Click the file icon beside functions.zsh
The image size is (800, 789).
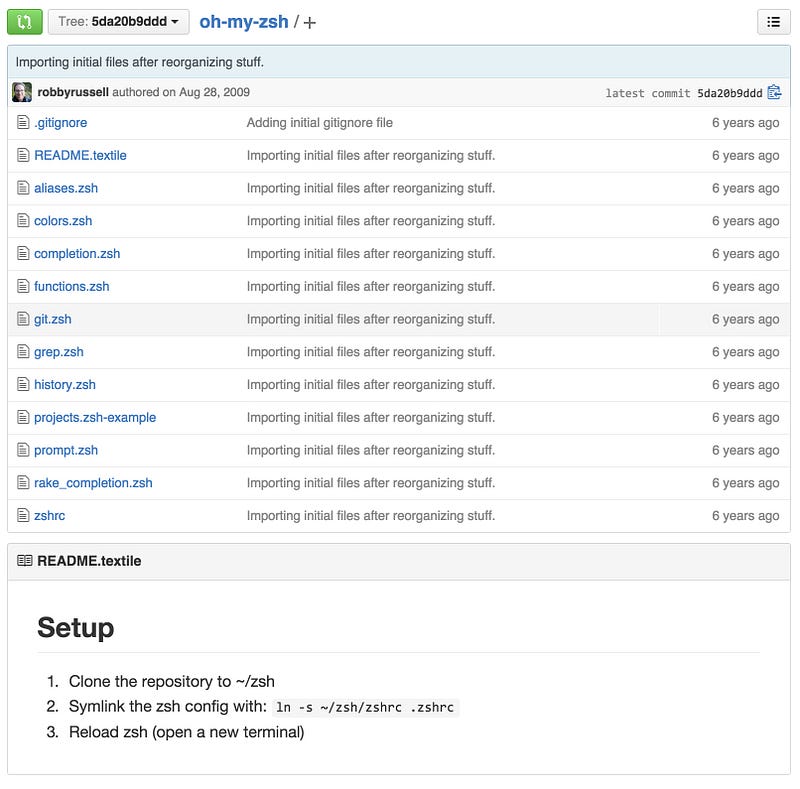coord(23,286)
